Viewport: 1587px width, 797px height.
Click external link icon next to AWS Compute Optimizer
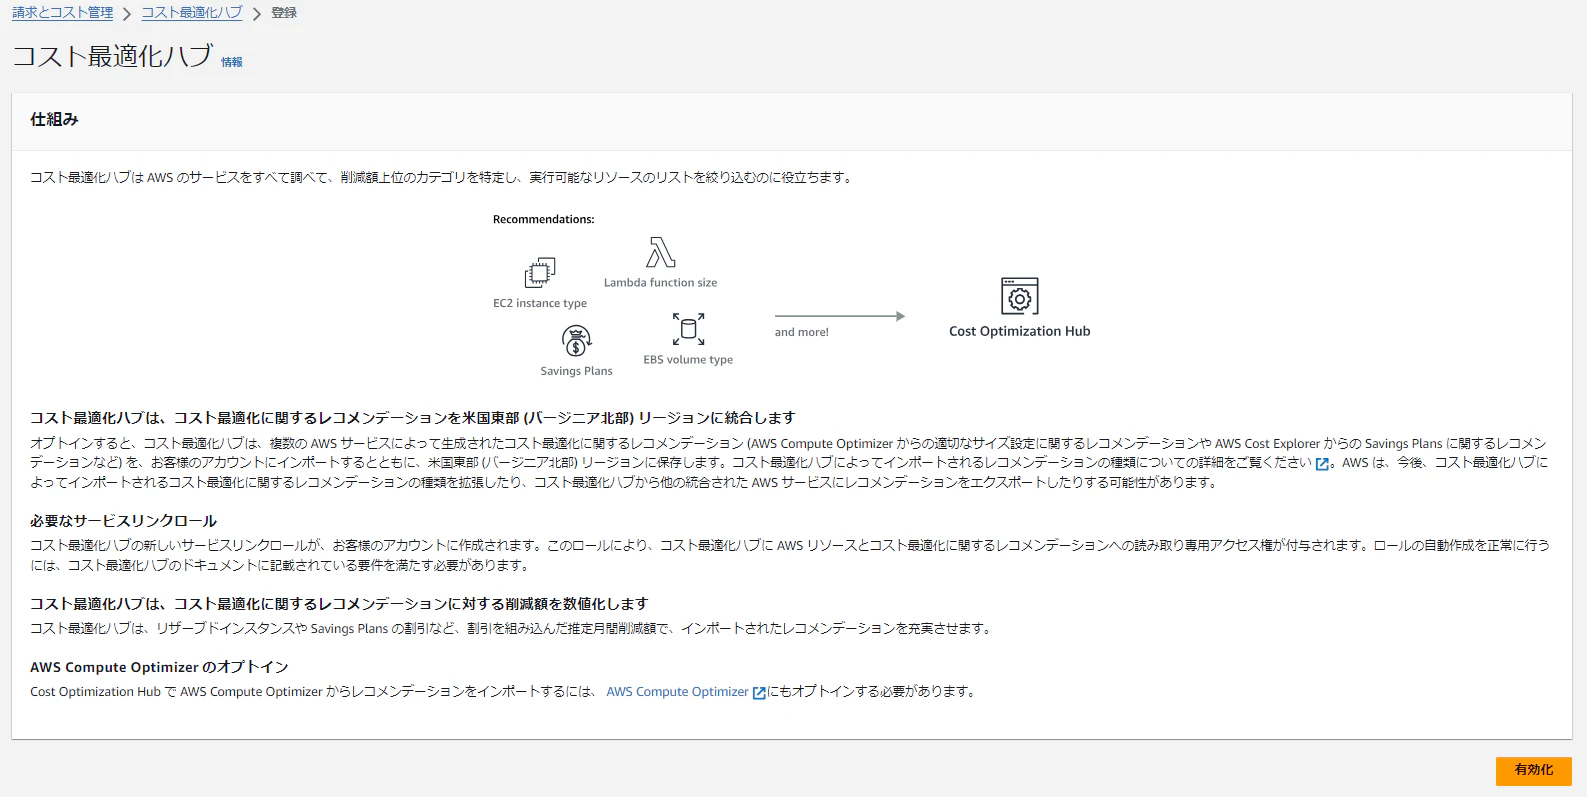point(759,693)
